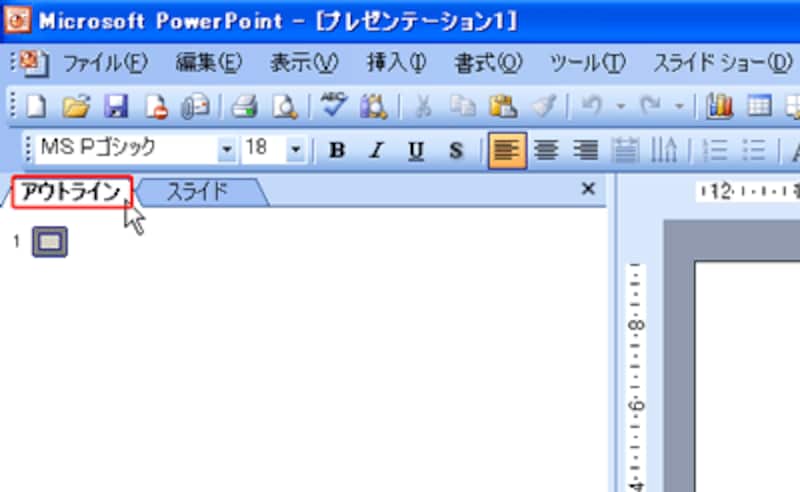Open the 書式(O) menu
This screenshot has width=800, height=492.
pyautogui.click(x=488, y=63)
